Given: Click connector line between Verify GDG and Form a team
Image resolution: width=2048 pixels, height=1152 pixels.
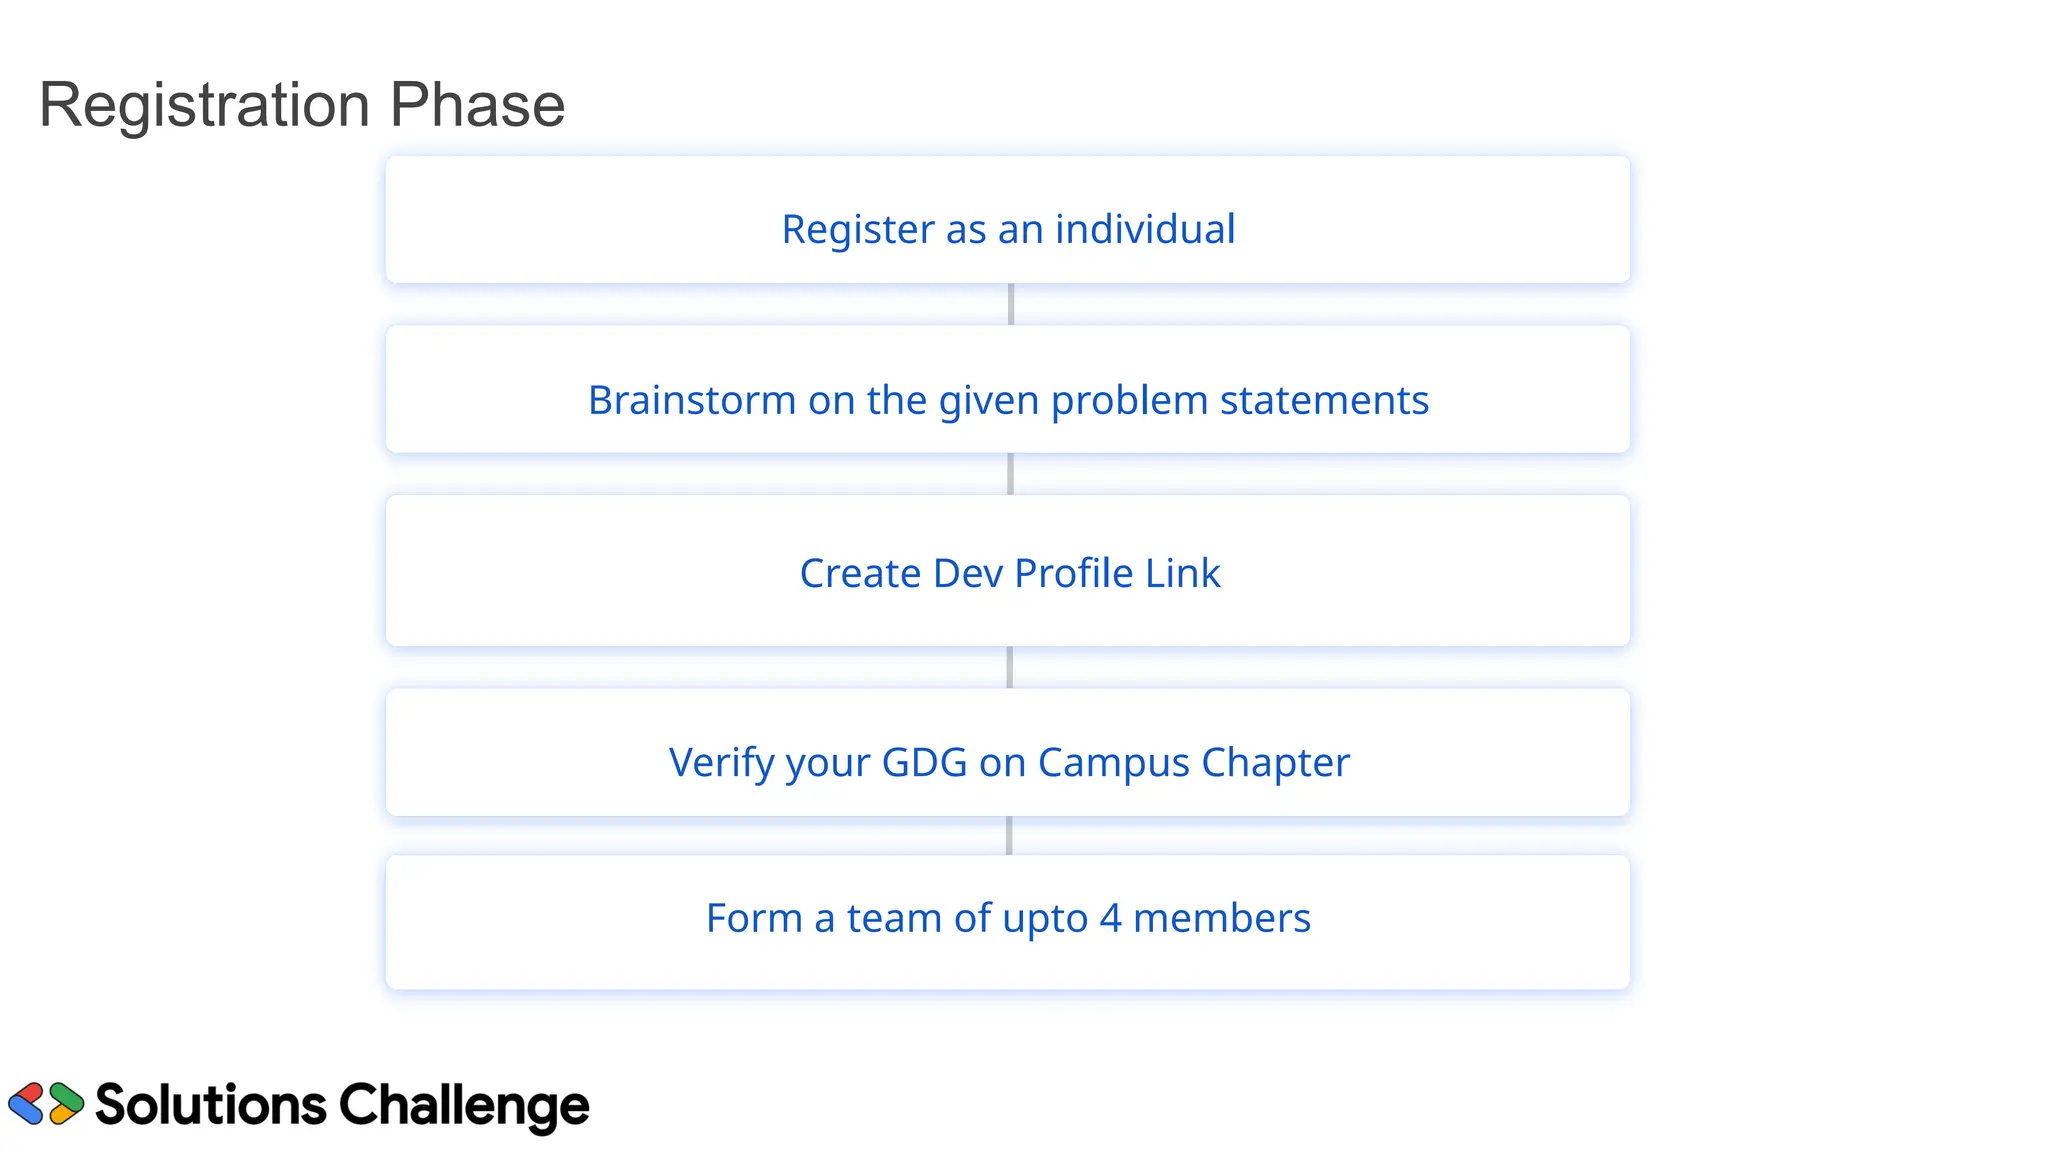Looking at the screenshot, I should (1009, 835).
